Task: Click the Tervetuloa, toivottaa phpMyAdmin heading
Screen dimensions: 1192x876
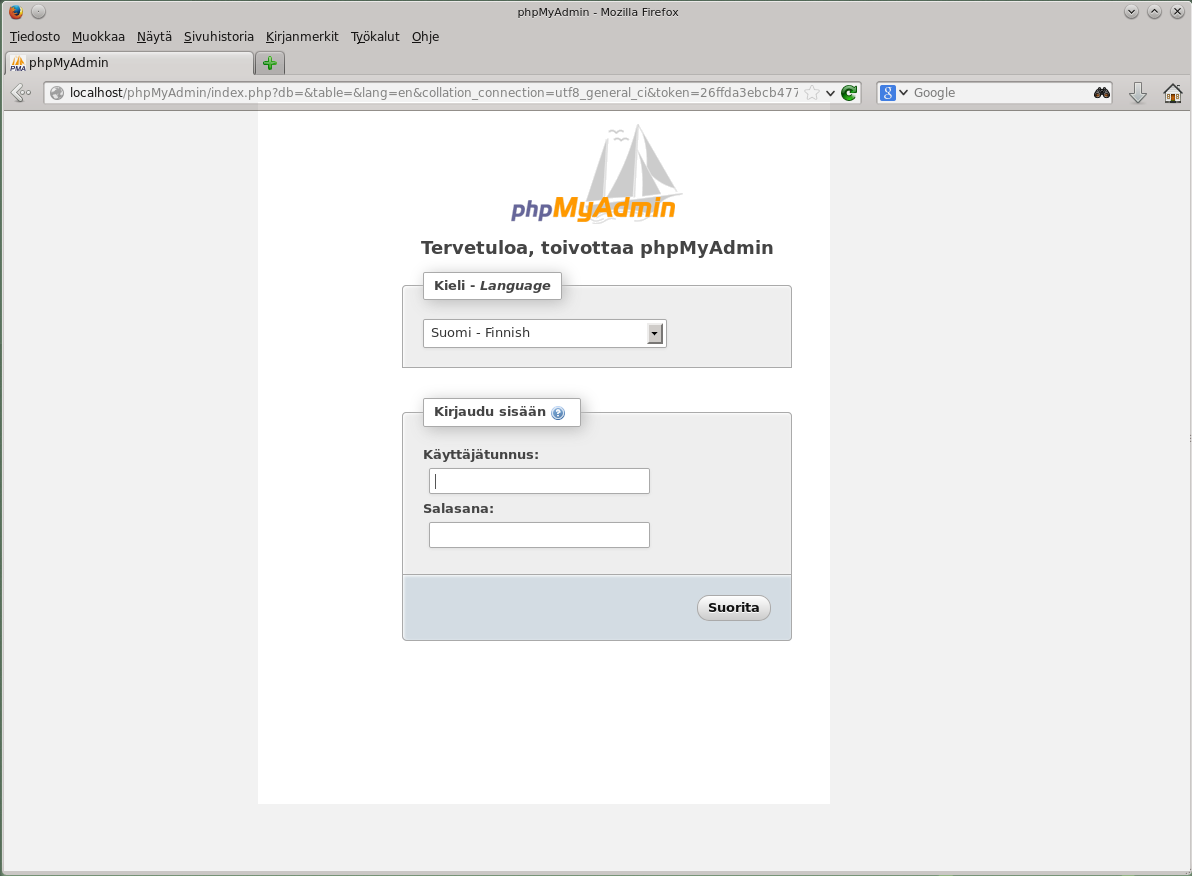Action: click(x=597, y=248)
